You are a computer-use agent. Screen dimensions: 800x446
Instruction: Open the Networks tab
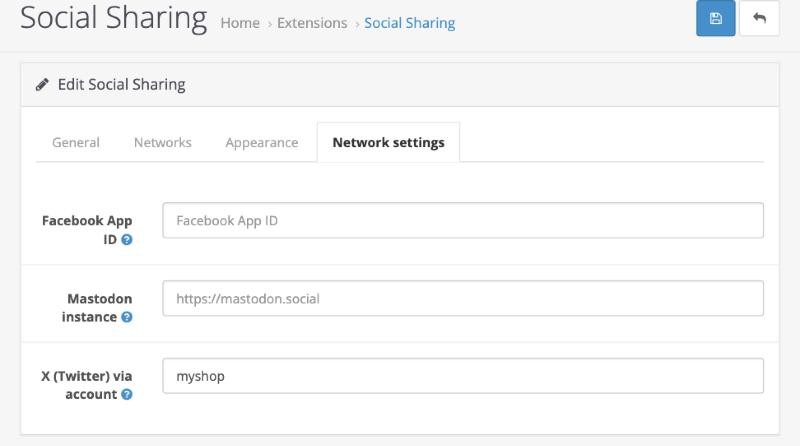point(163,142)
